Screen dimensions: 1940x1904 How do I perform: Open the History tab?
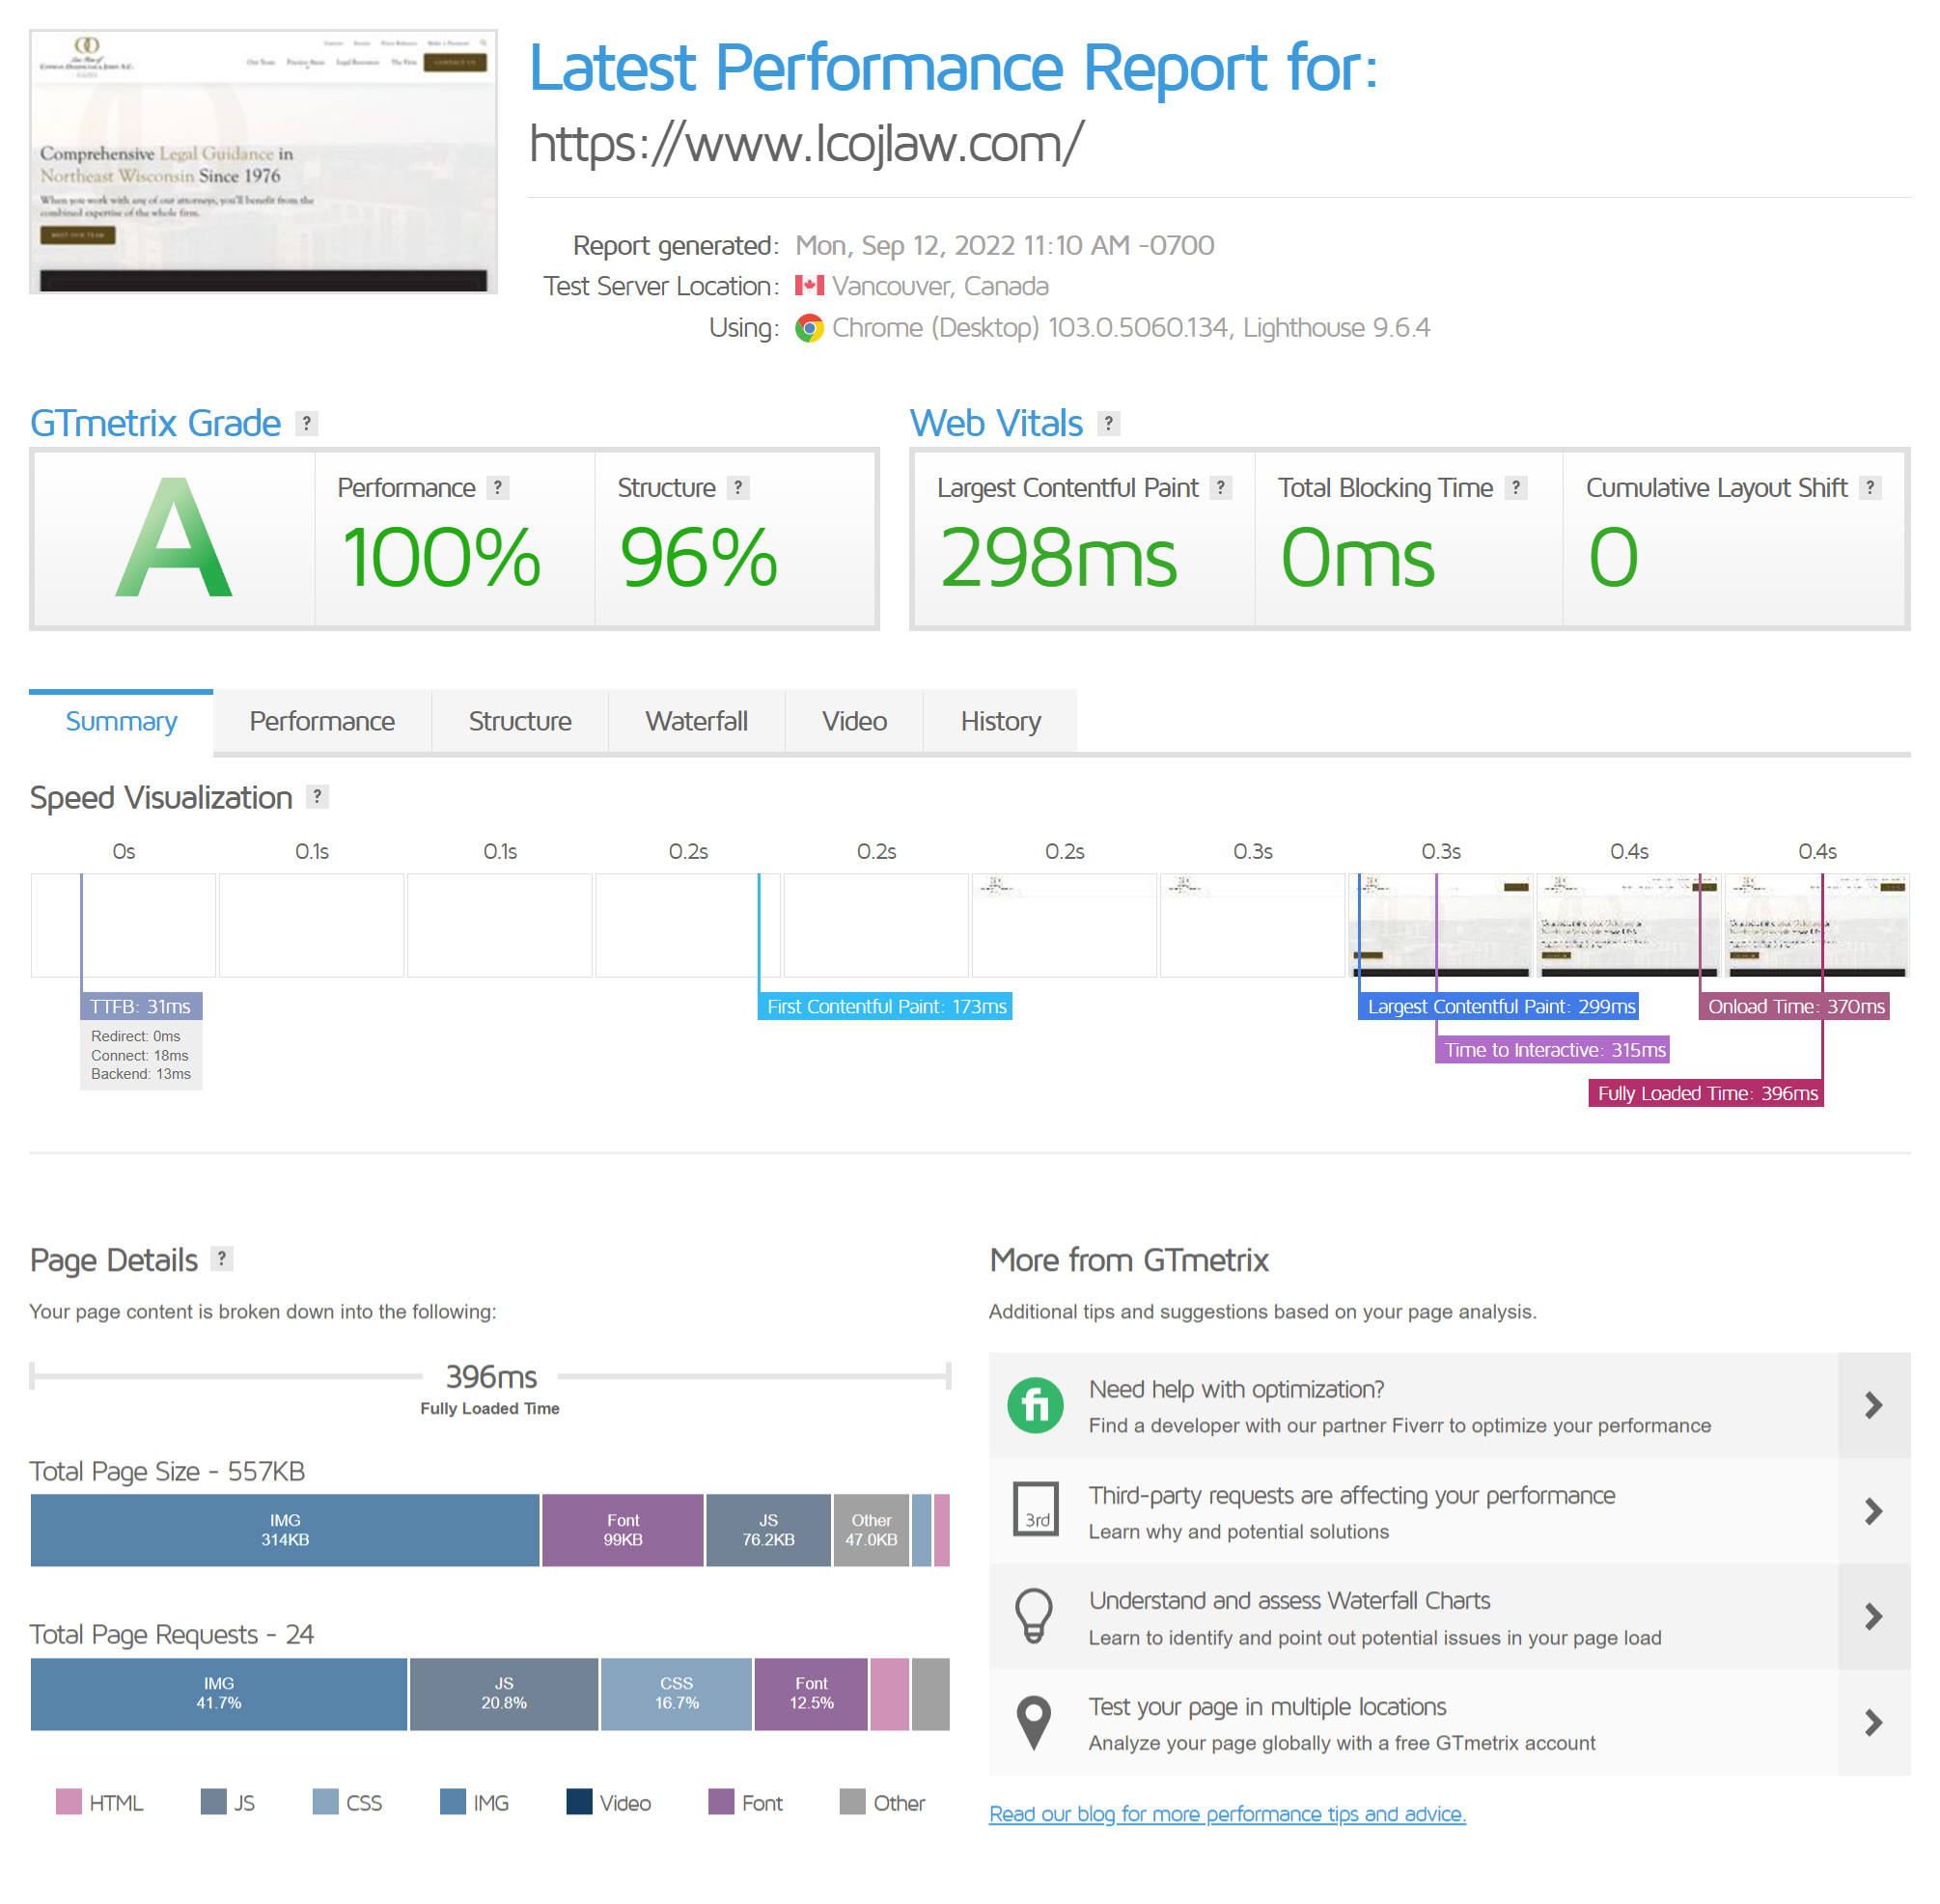tap(1000, 722)
